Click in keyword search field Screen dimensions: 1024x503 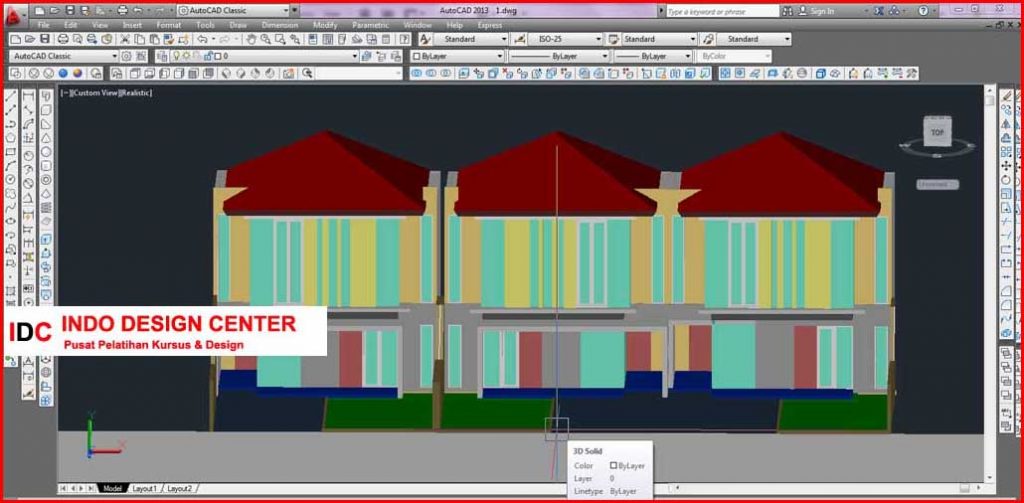722,11
